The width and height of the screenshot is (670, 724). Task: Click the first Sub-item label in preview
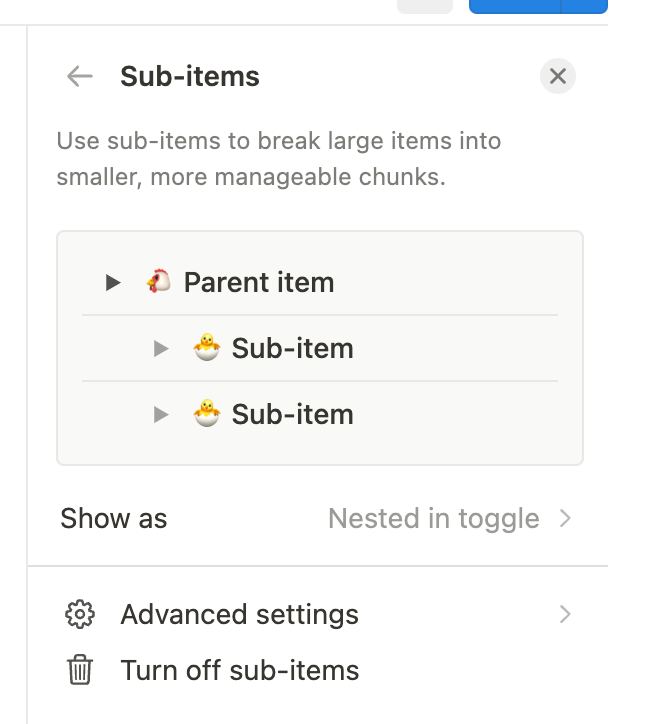[x=292, y=348]
